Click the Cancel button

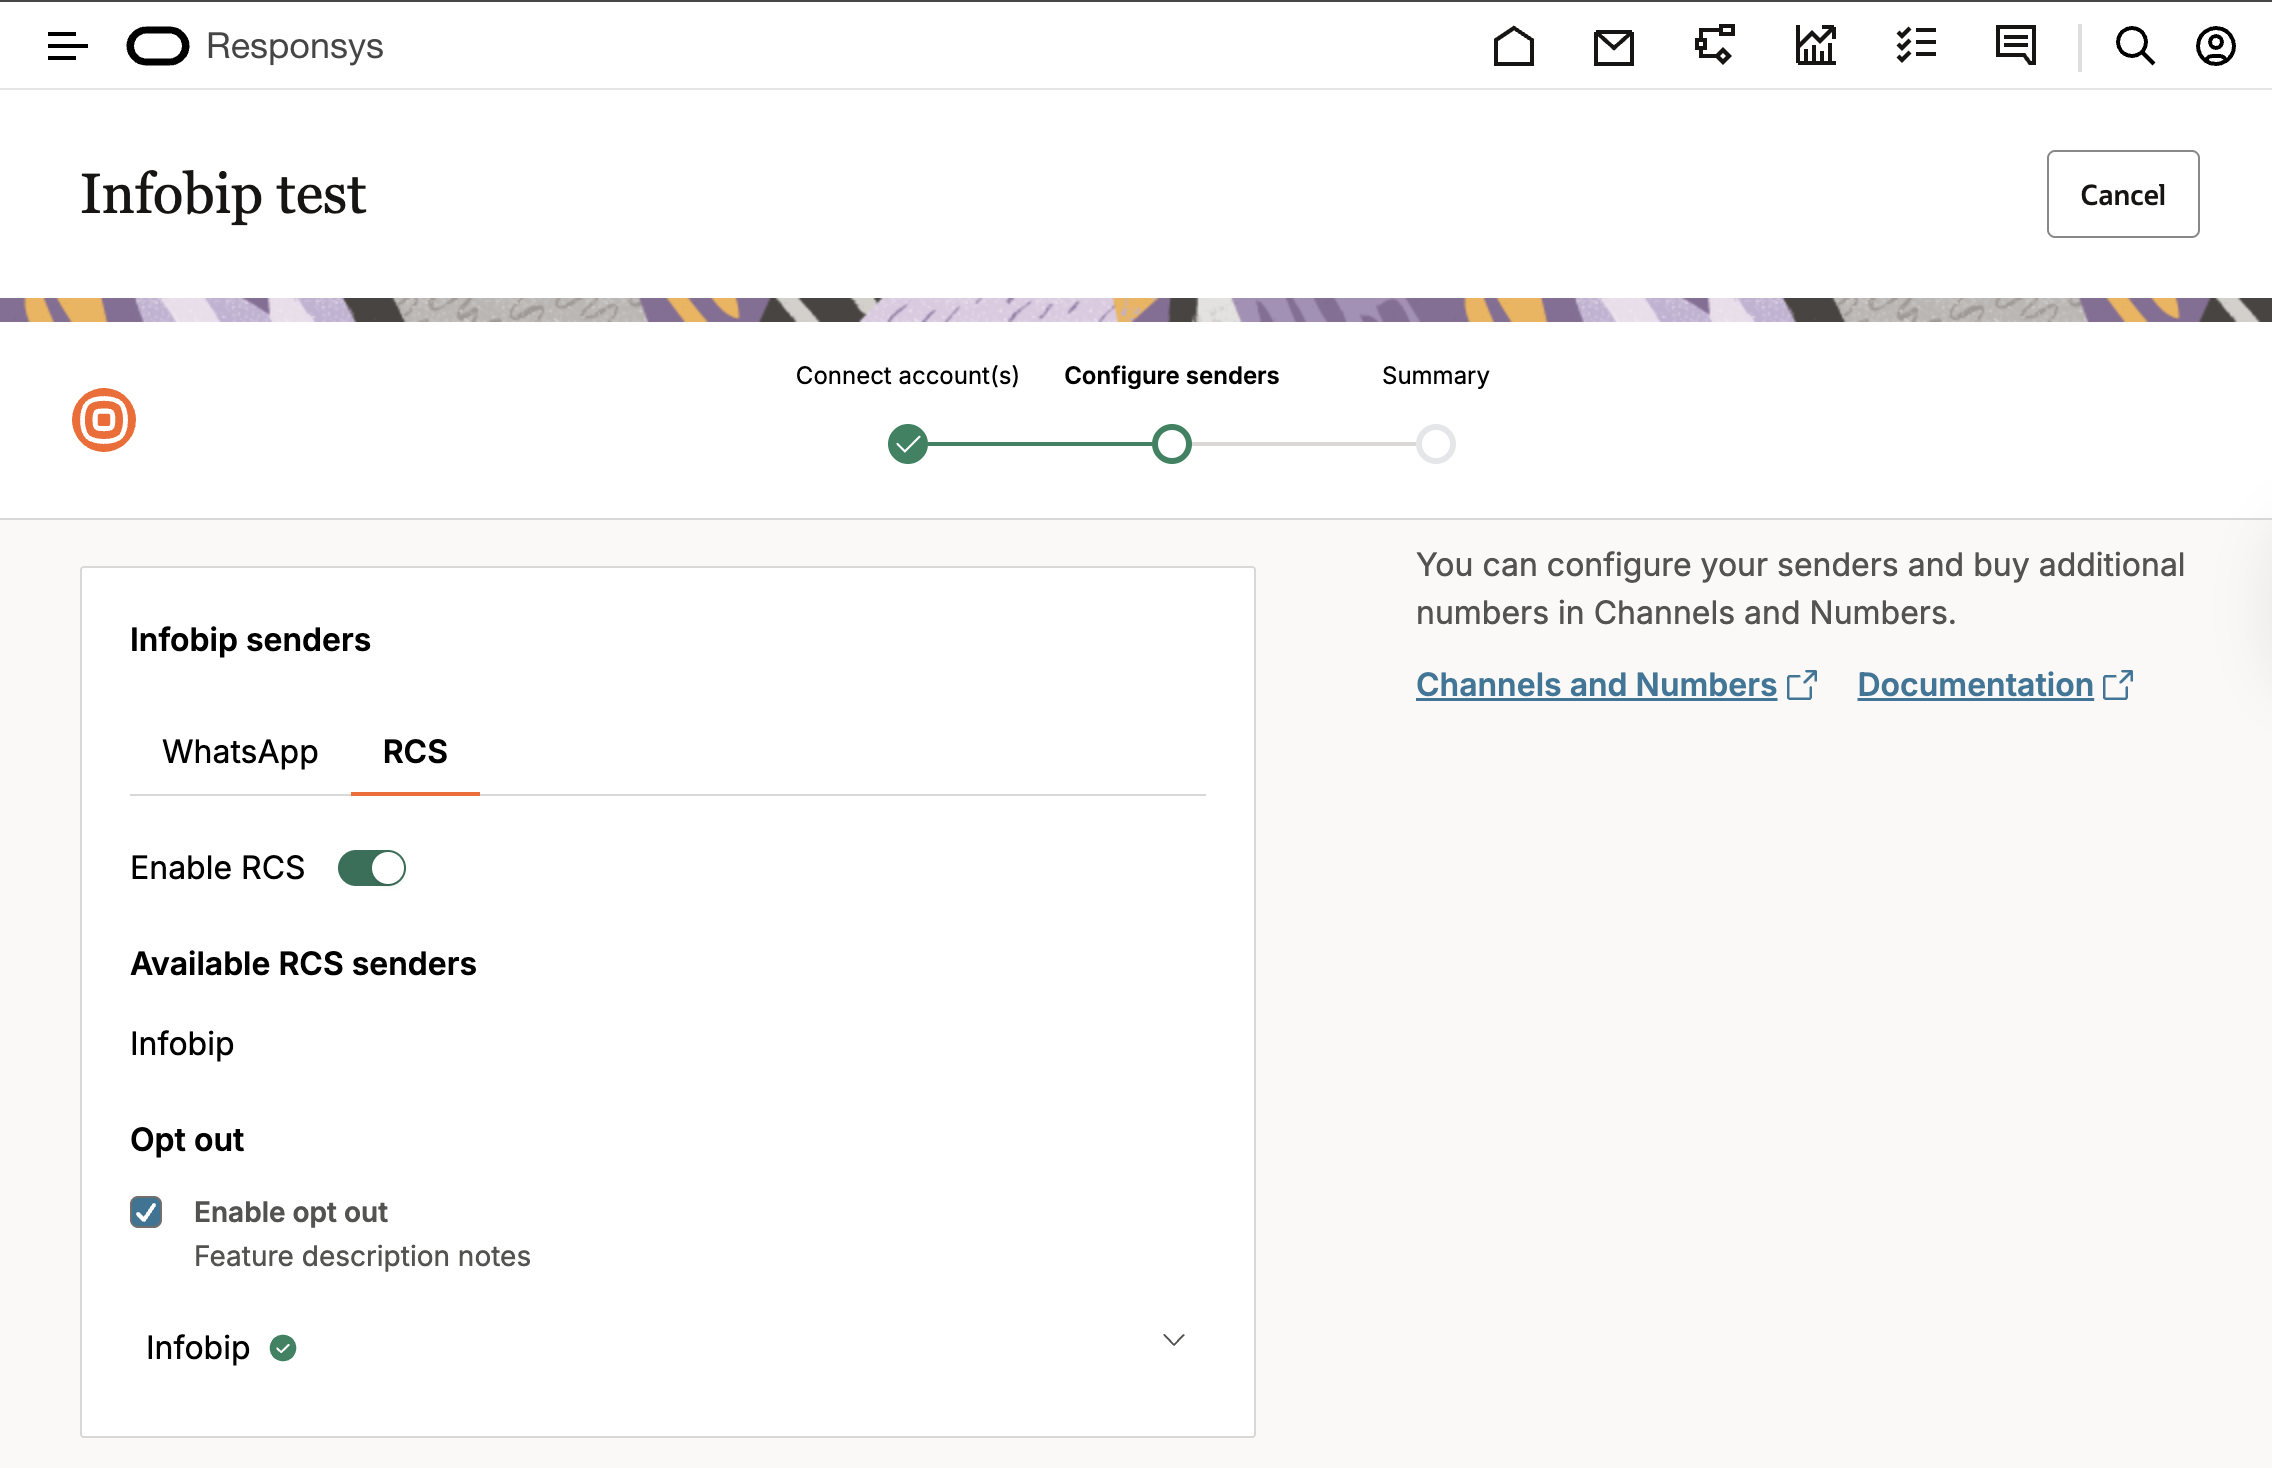2122,194
